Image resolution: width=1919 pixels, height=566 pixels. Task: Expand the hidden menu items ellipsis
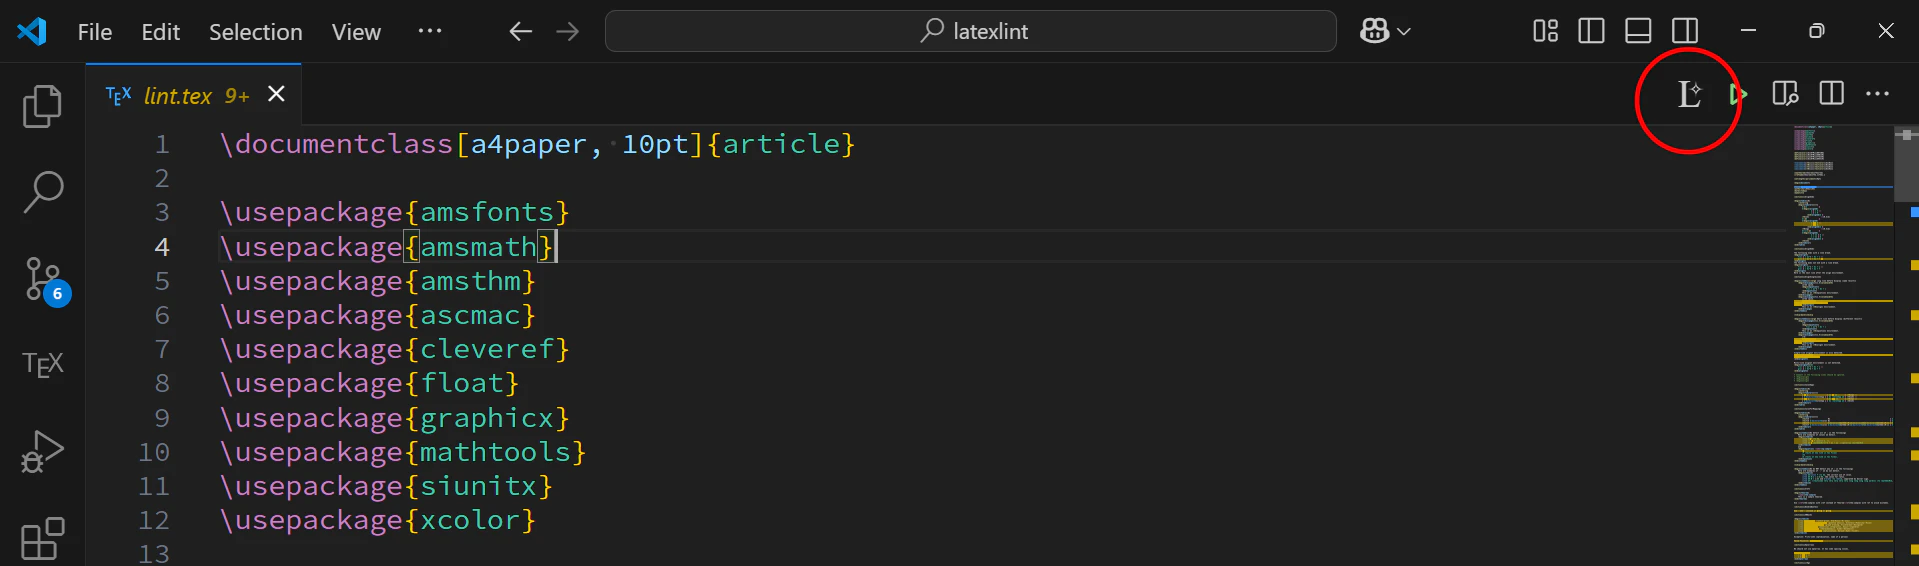point(430,31)
